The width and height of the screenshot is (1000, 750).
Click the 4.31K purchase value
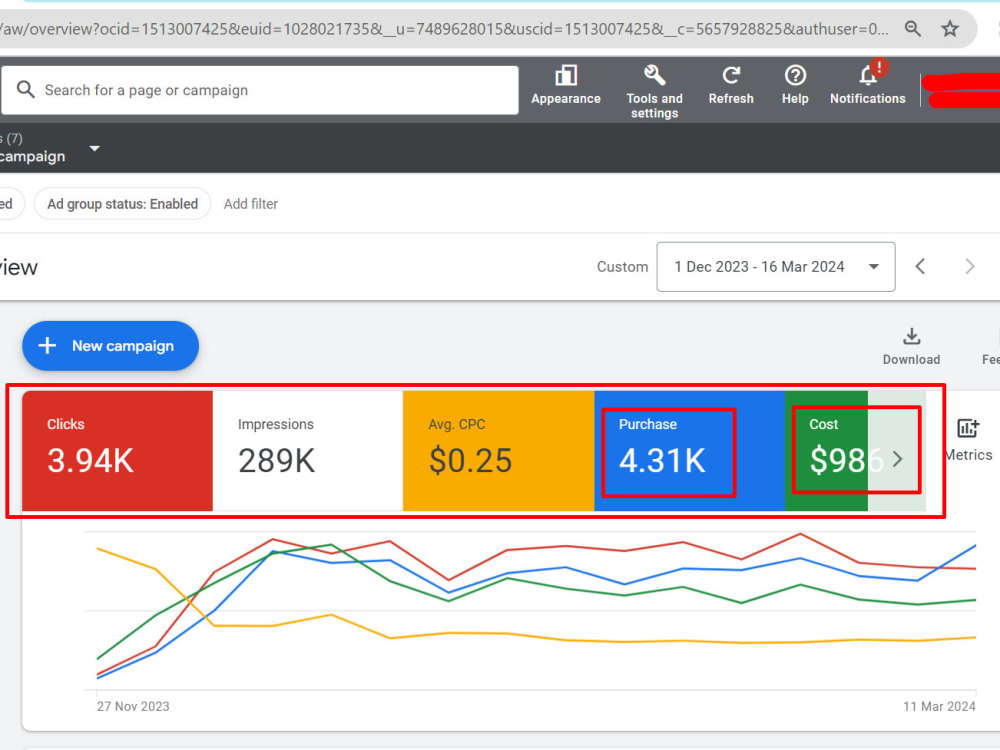coord(662,460)
